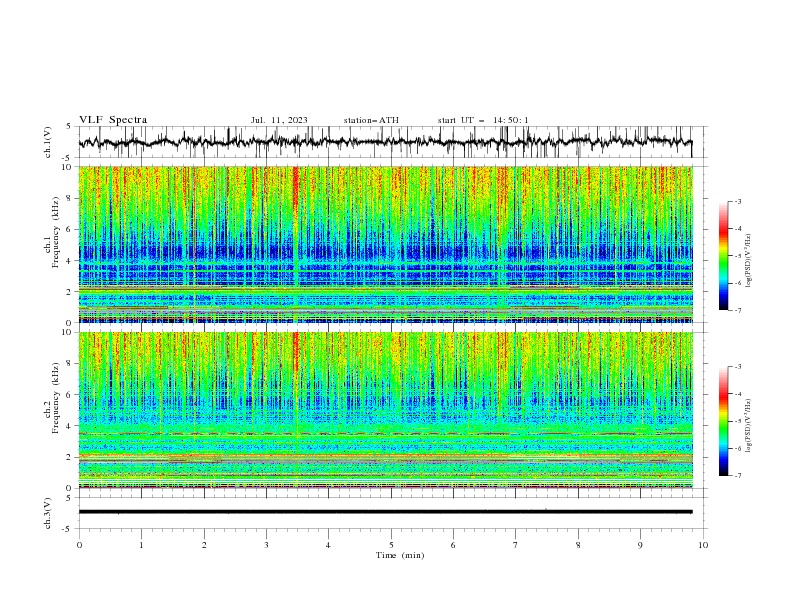Click the '-3' value on ch.1 colorbar
792x612 pixels.
pos(737,201)
